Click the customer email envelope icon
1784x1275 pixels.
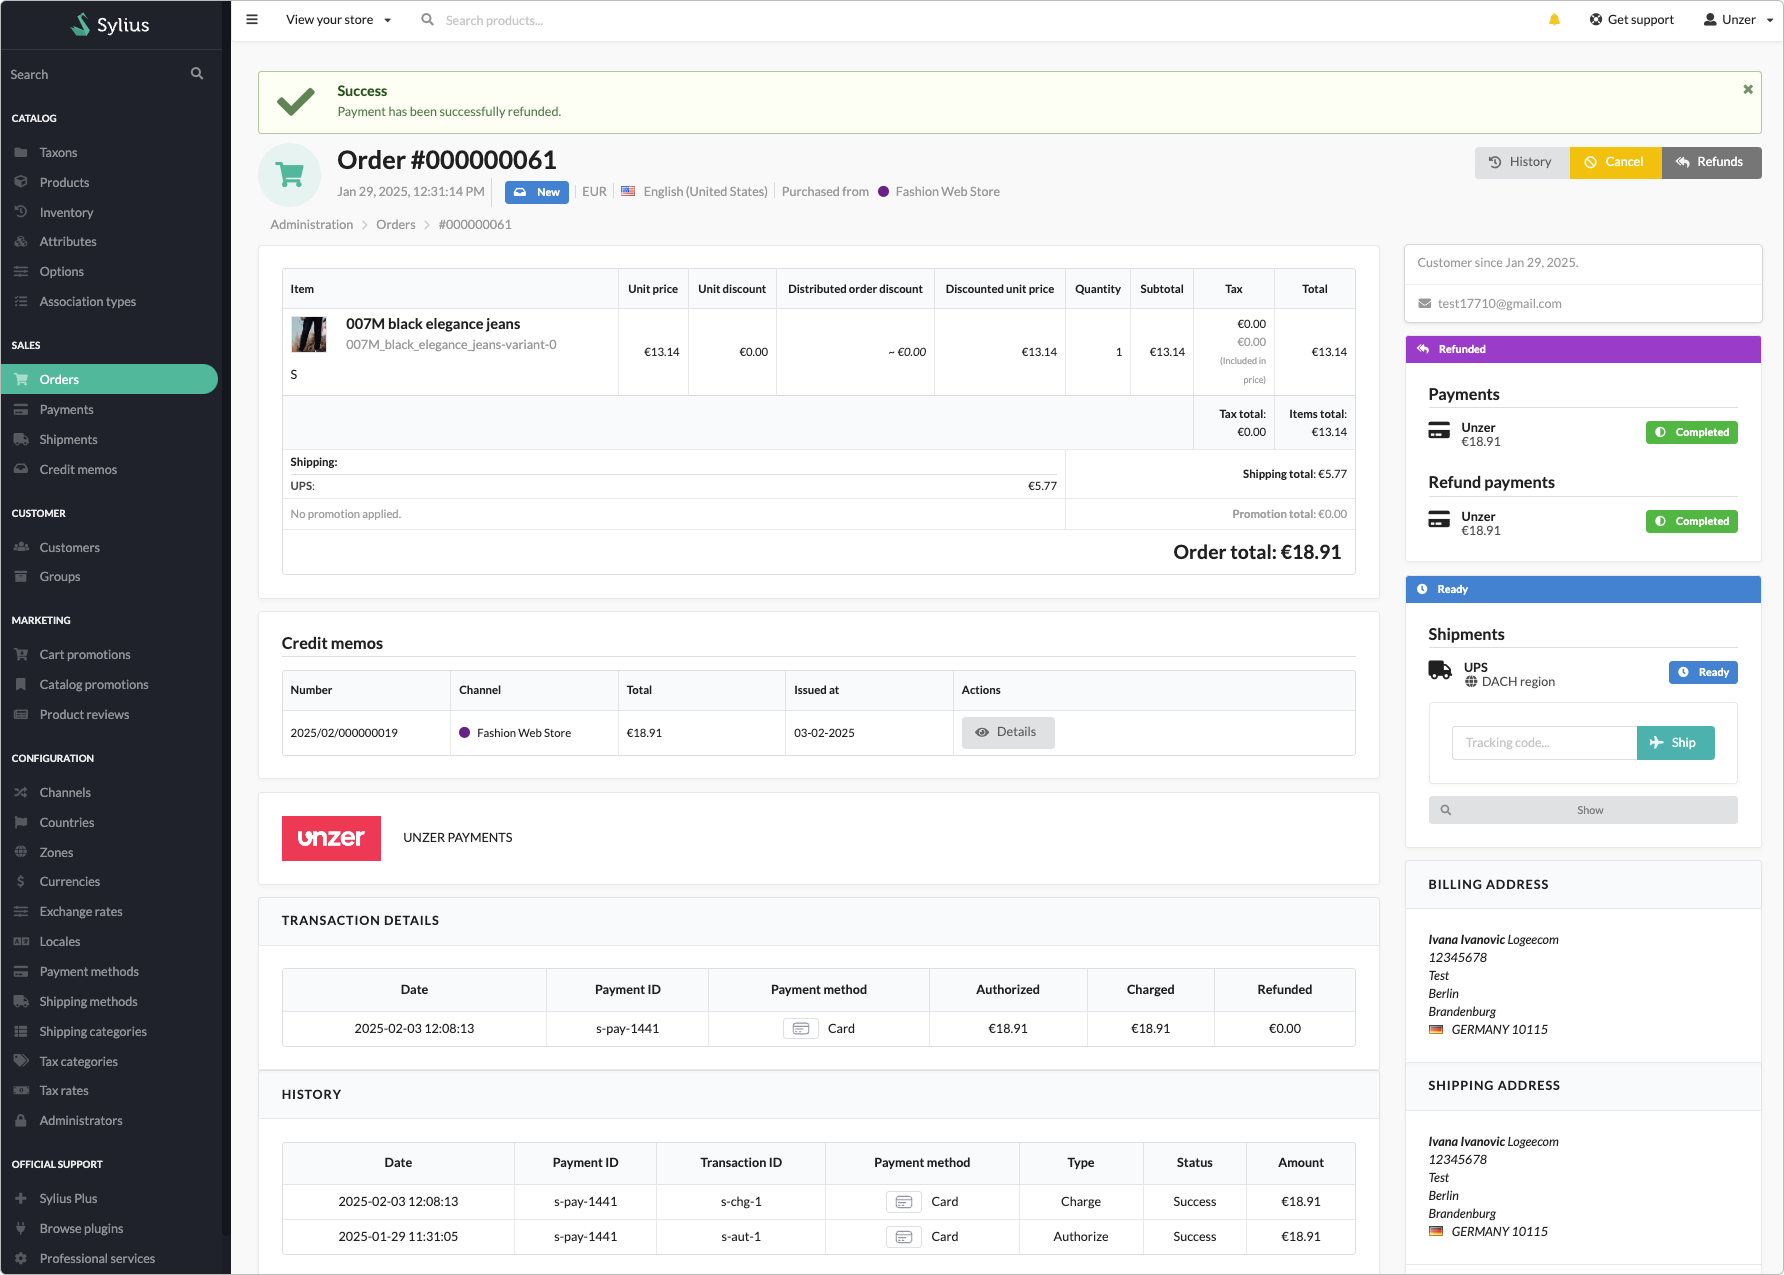coord(1424,303)
